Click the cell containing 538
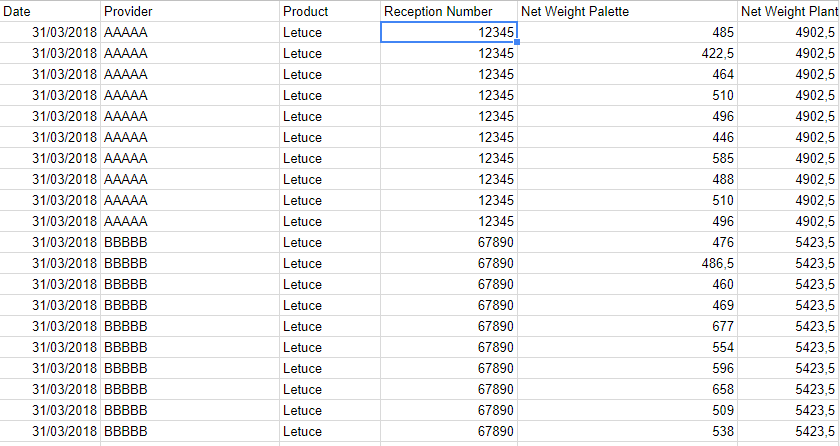This screenshot has height=446, width=840. point(627,432)
